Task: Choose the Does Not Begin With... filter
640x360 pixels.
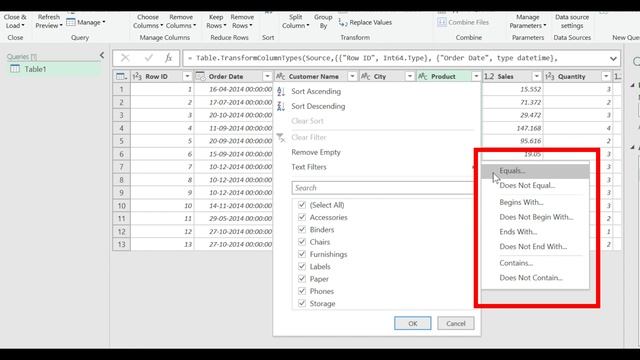Action: (x=535, y=217)
